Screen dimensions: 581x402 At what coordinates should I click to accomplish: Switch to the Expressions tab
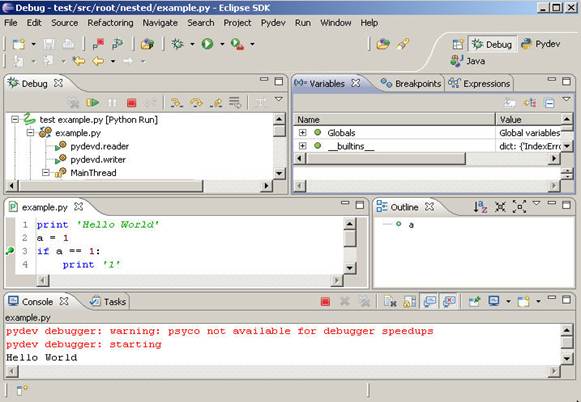coord(479,84)
